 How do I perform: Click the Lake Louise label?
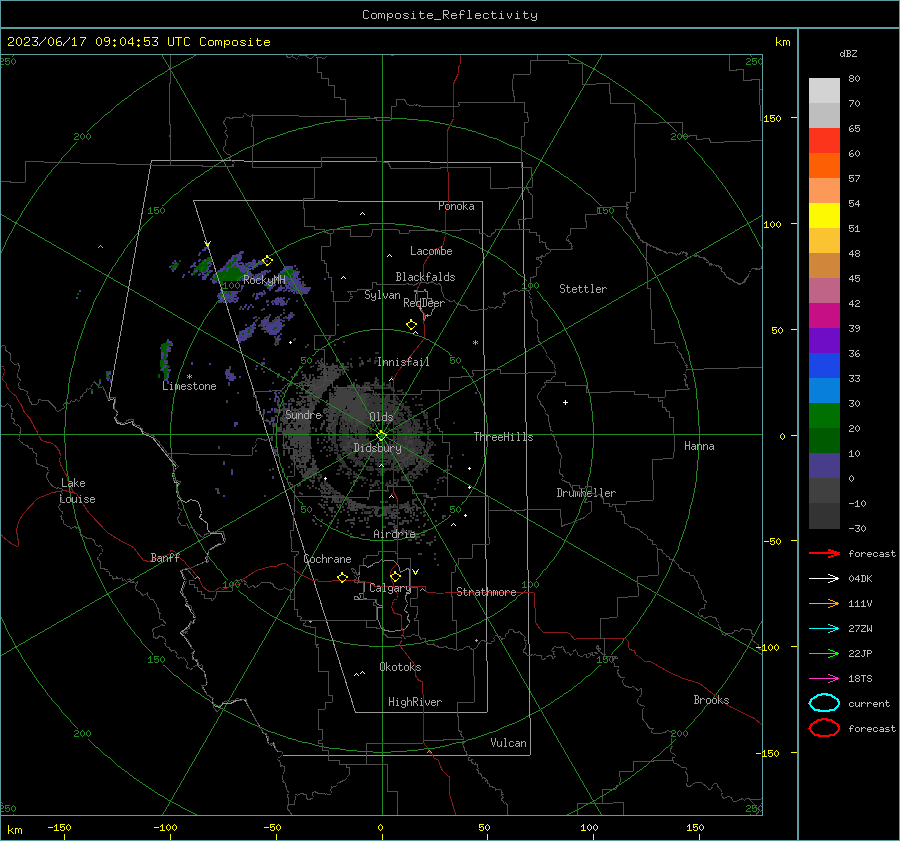pyautogui.click(x=77, y=491)
